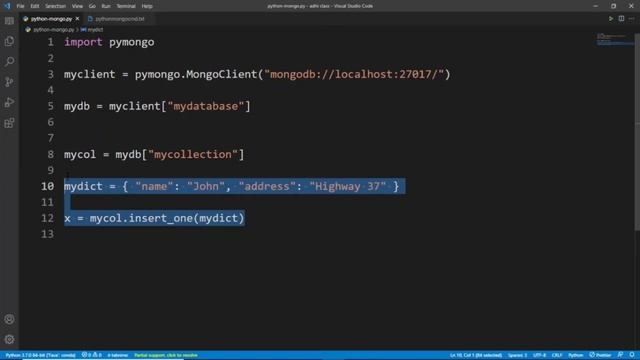Change the CRLF end-of-line sequence
640x360 pixels.
tap(557, 355)
